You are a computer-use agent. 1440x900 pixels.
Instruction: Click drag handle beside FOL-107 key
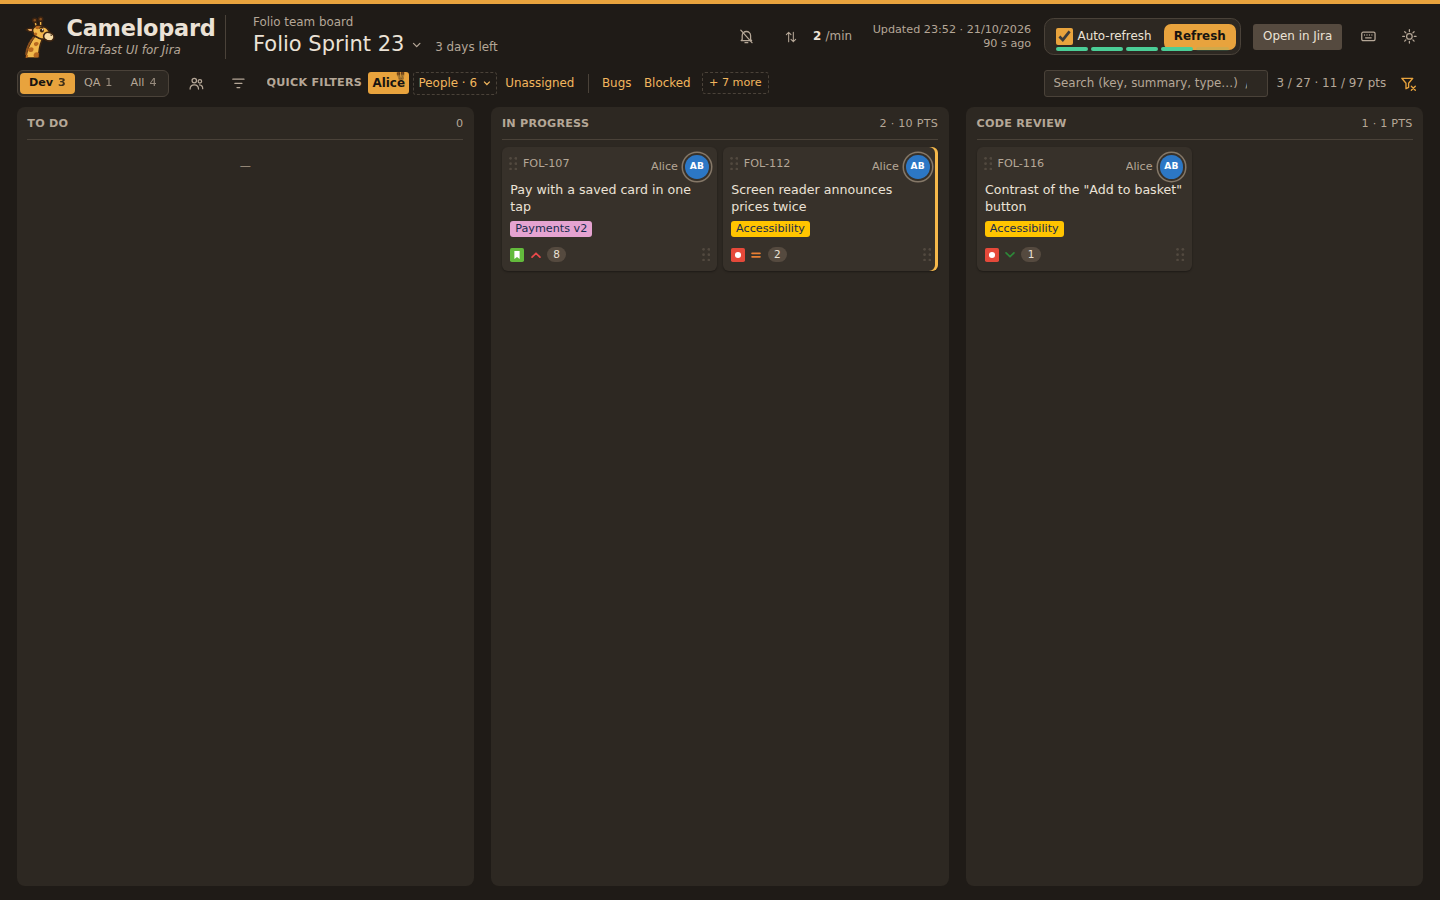click(x=513, y=163)
